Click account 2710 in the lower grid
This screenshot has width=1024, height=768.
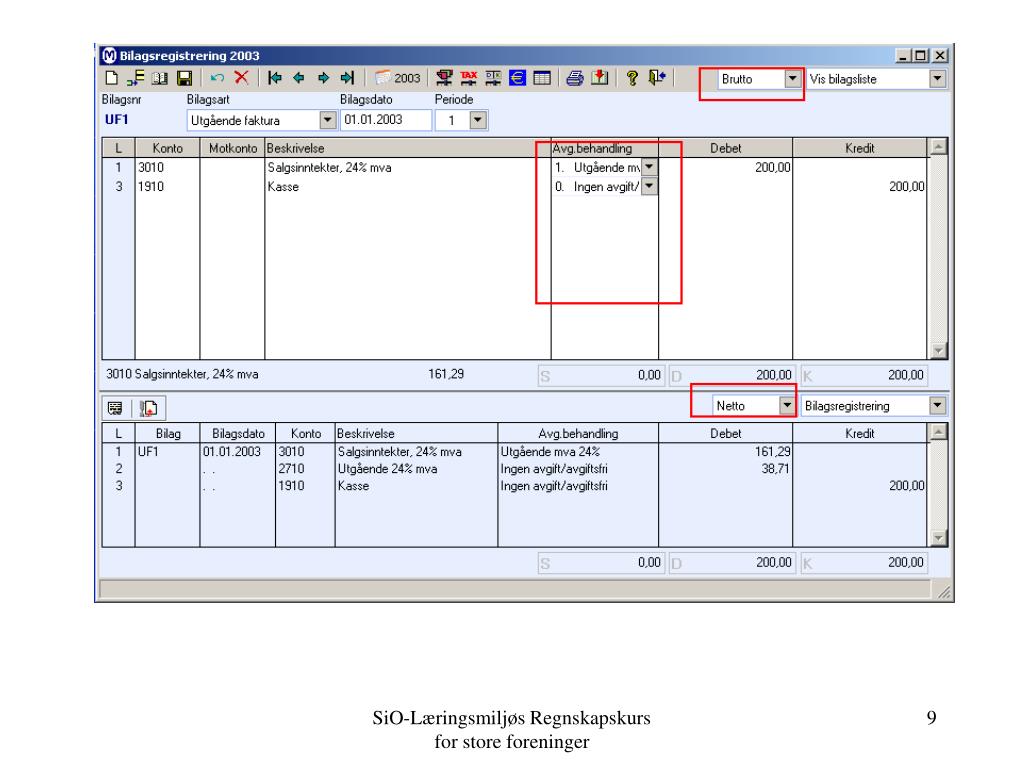[291, 469]
